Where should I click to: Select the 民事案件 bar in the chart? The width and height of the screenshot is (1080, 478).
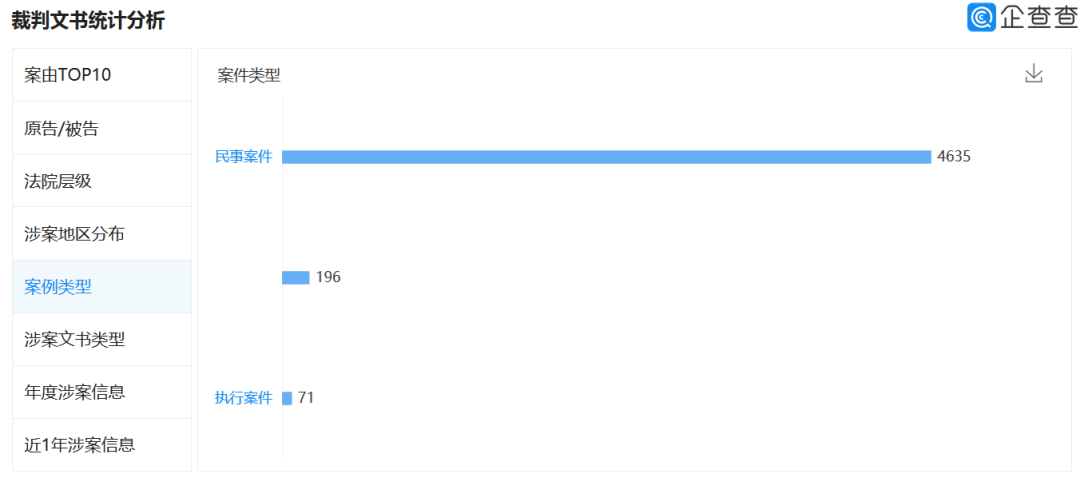coord(606,157)
